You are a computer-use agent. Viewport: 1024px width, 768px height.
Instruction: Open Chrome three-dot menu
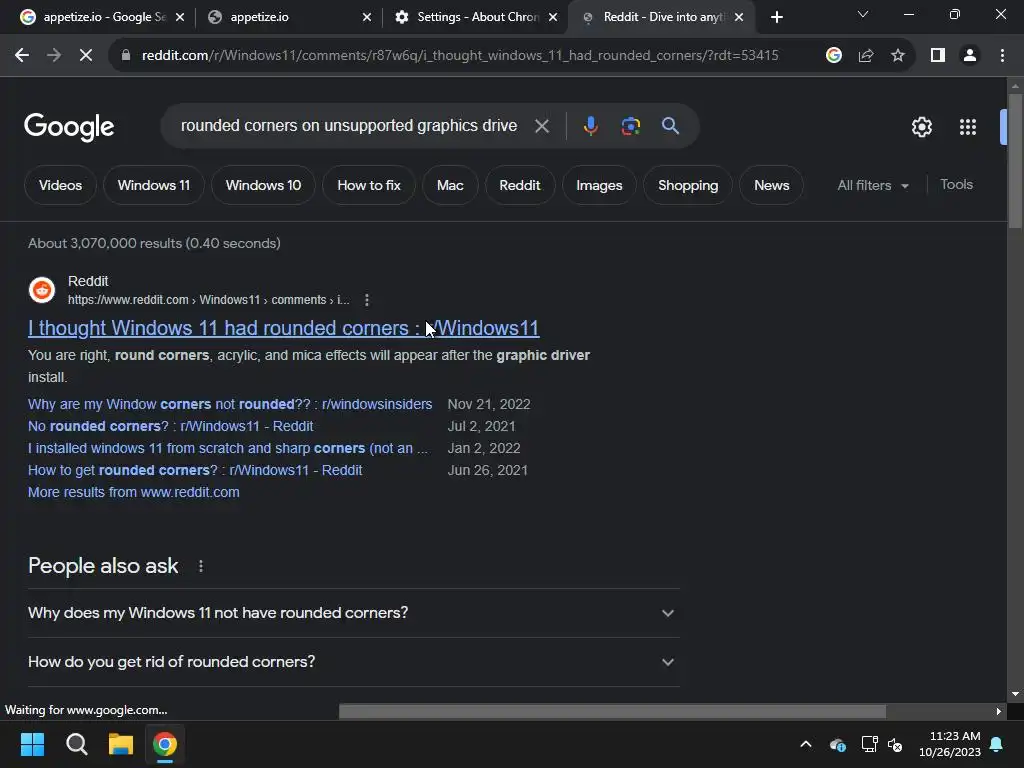click(x=1002, y=56)
